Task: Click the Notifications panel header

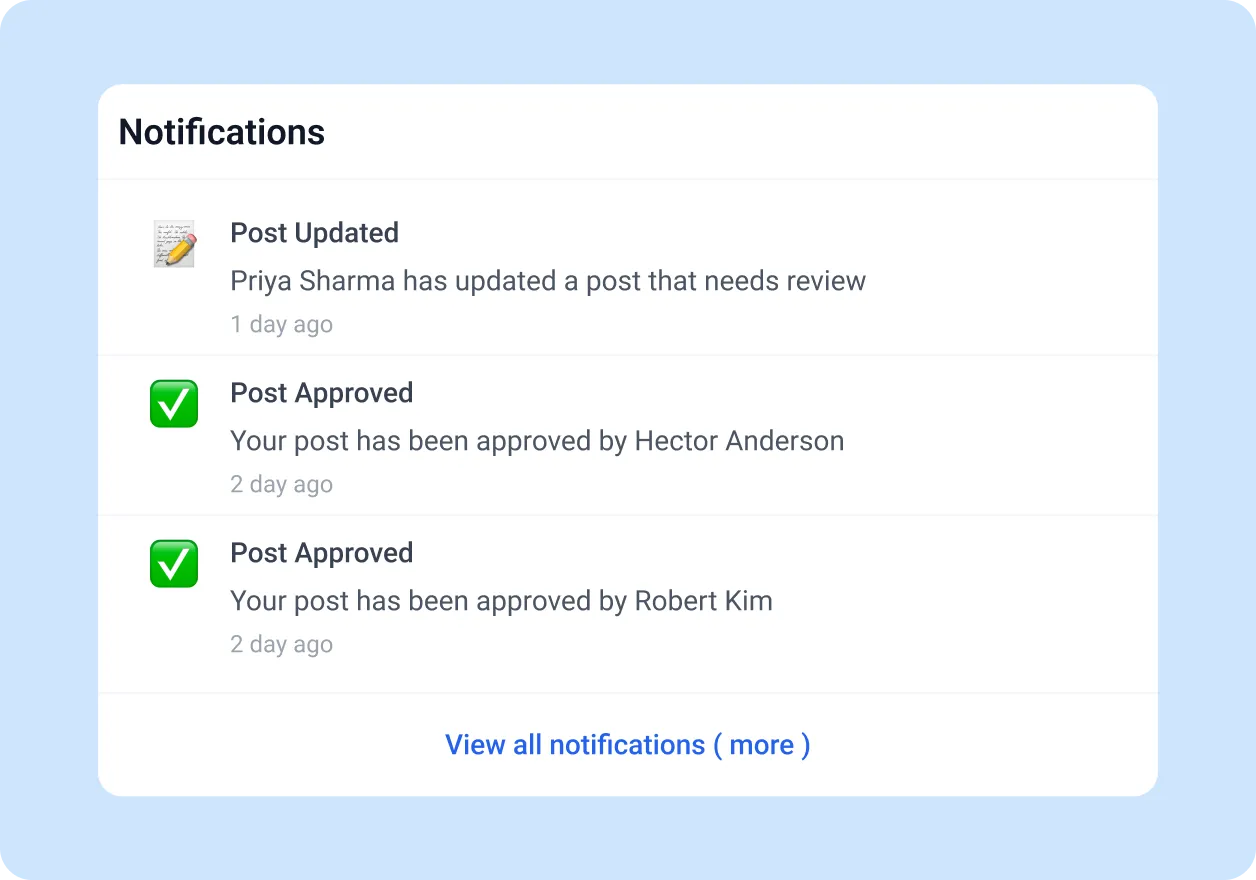Action: (x=221, y=131)
